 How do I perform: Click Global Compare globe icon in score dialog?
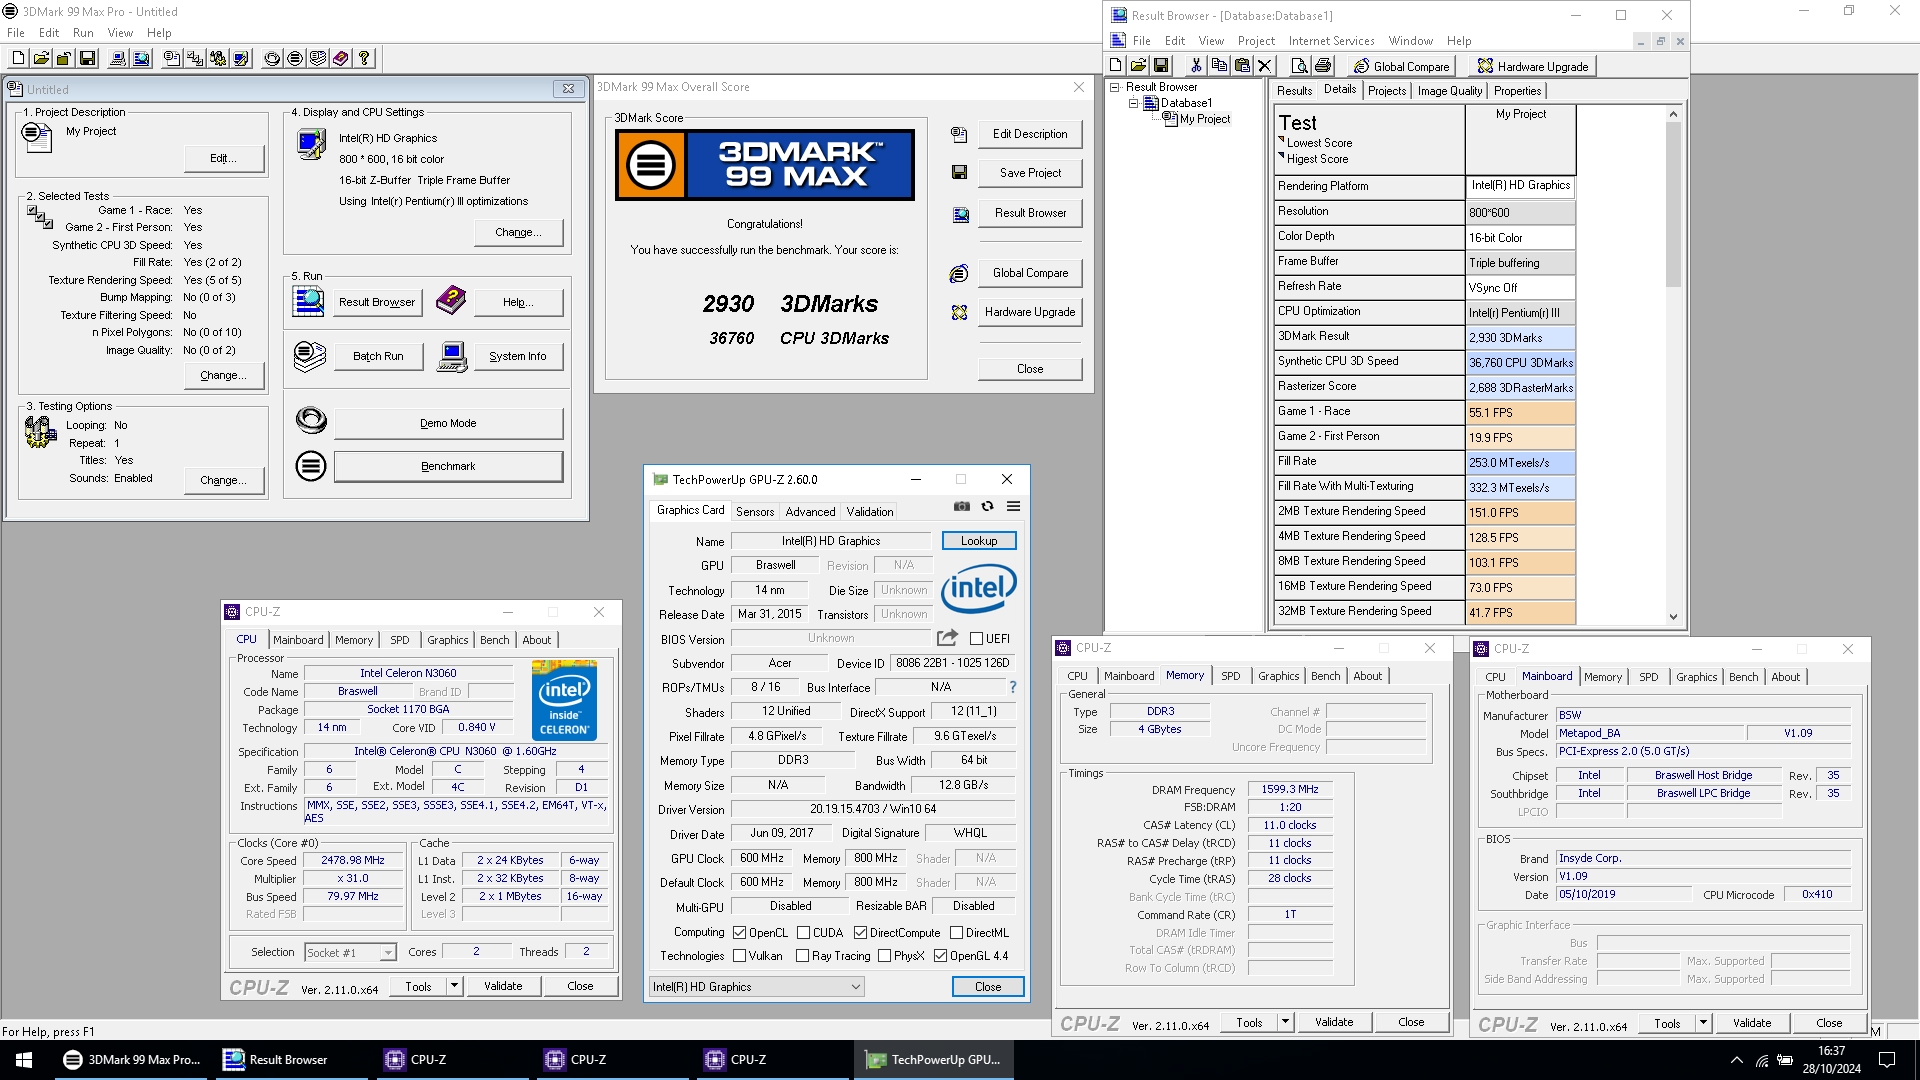[959, 273]
